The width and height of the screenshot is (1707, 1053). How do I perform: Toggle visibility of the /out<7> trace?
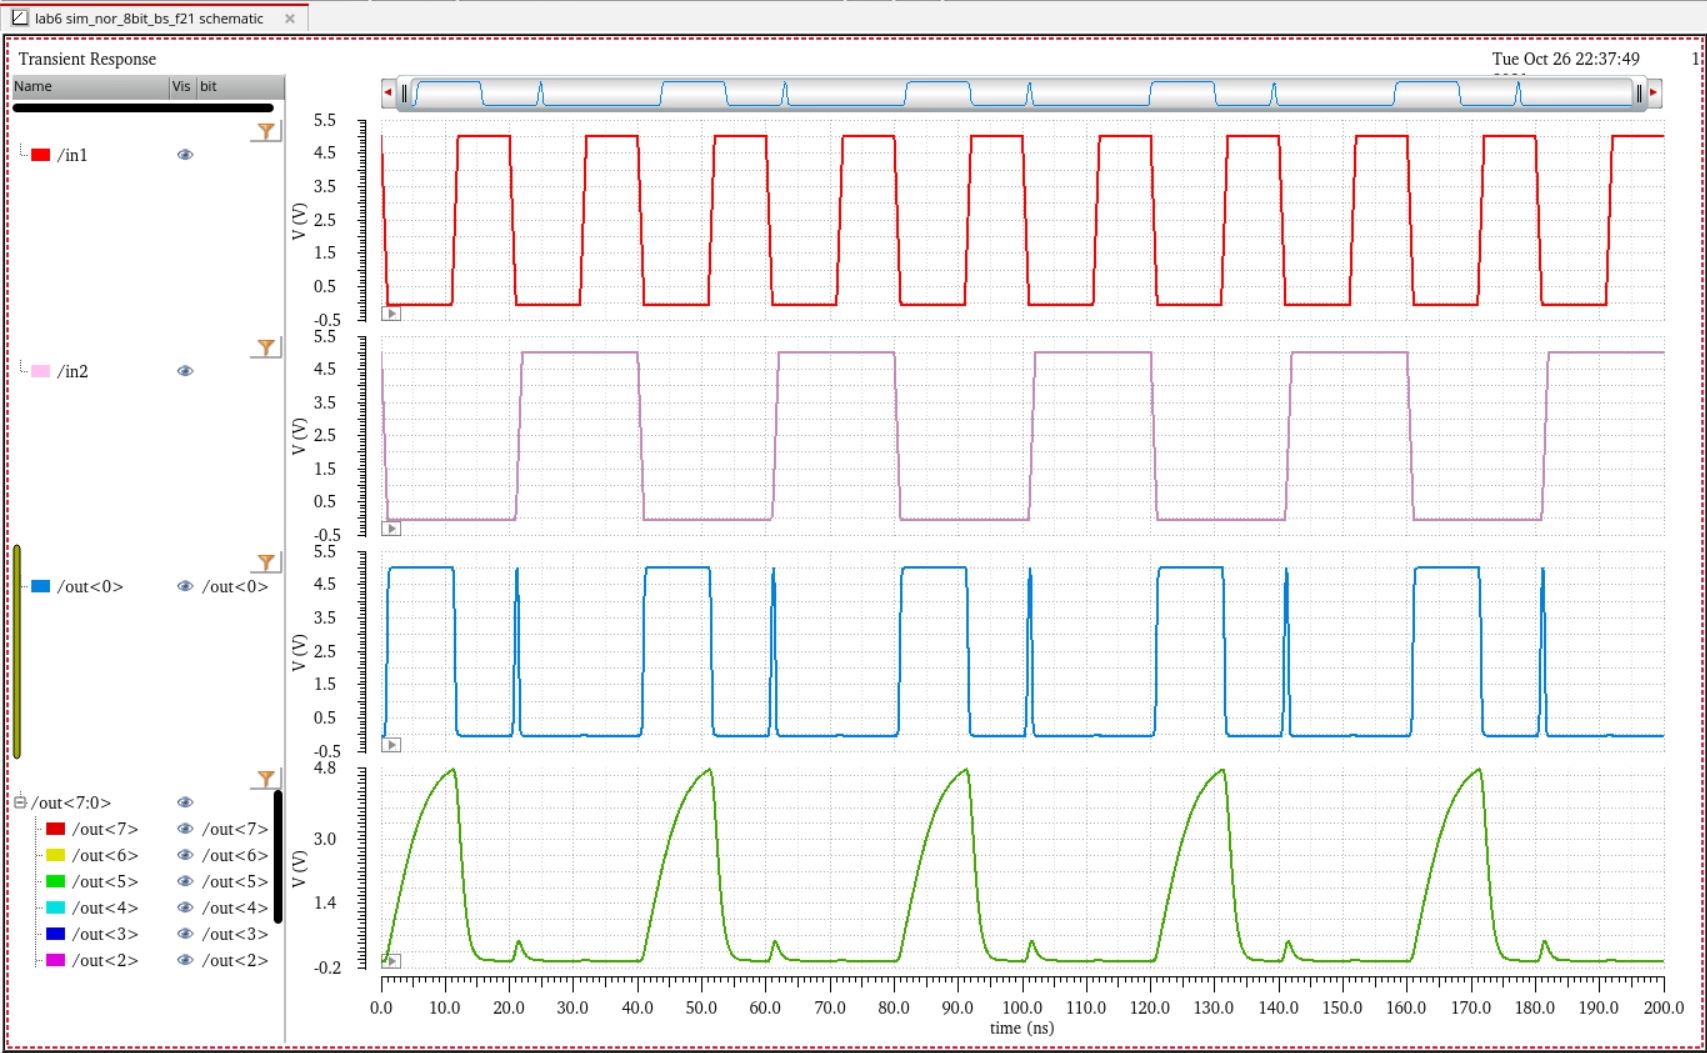185,829
